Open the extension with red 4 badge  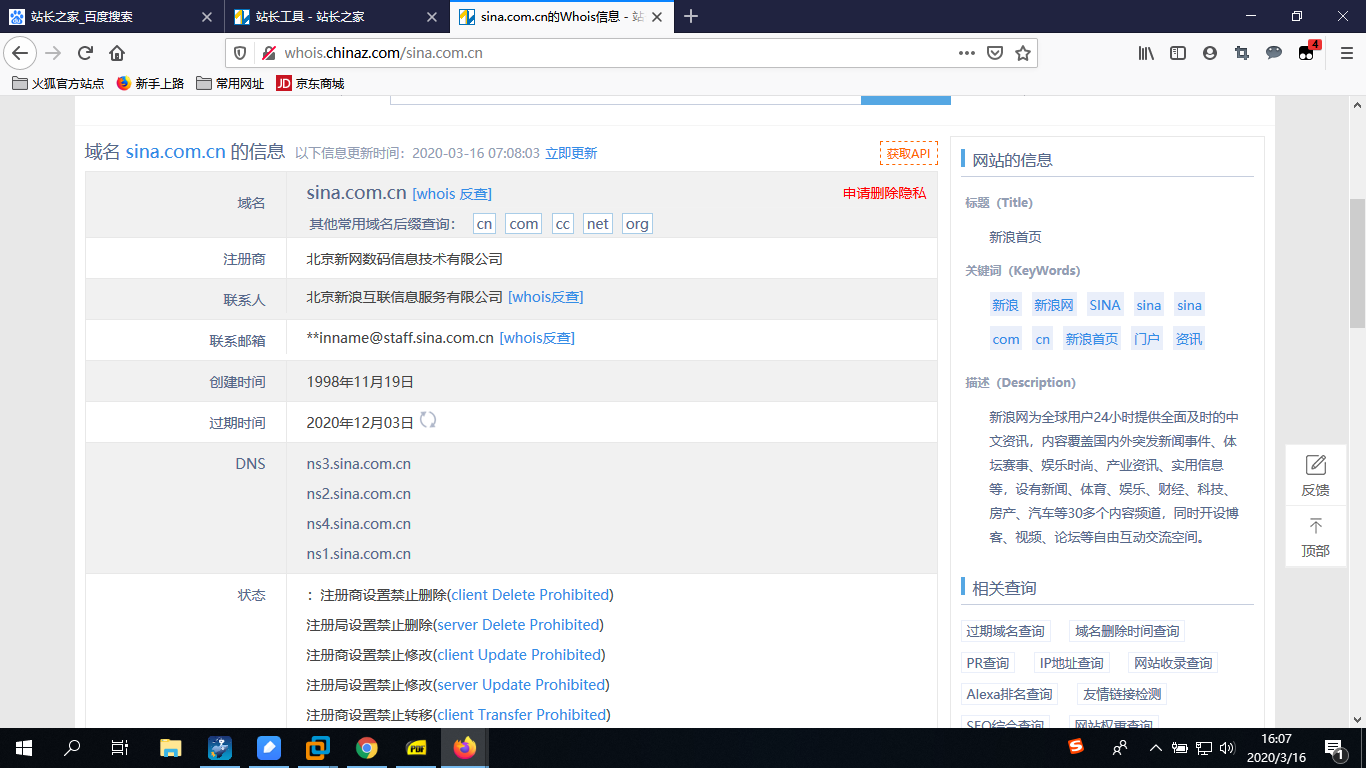click(x=1307, y=53)
